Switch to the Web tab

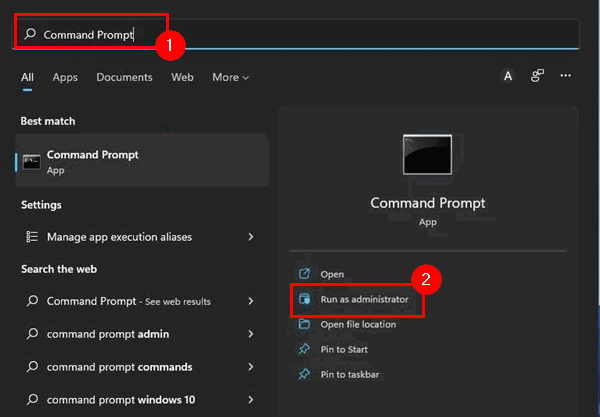tap(182, 77)
